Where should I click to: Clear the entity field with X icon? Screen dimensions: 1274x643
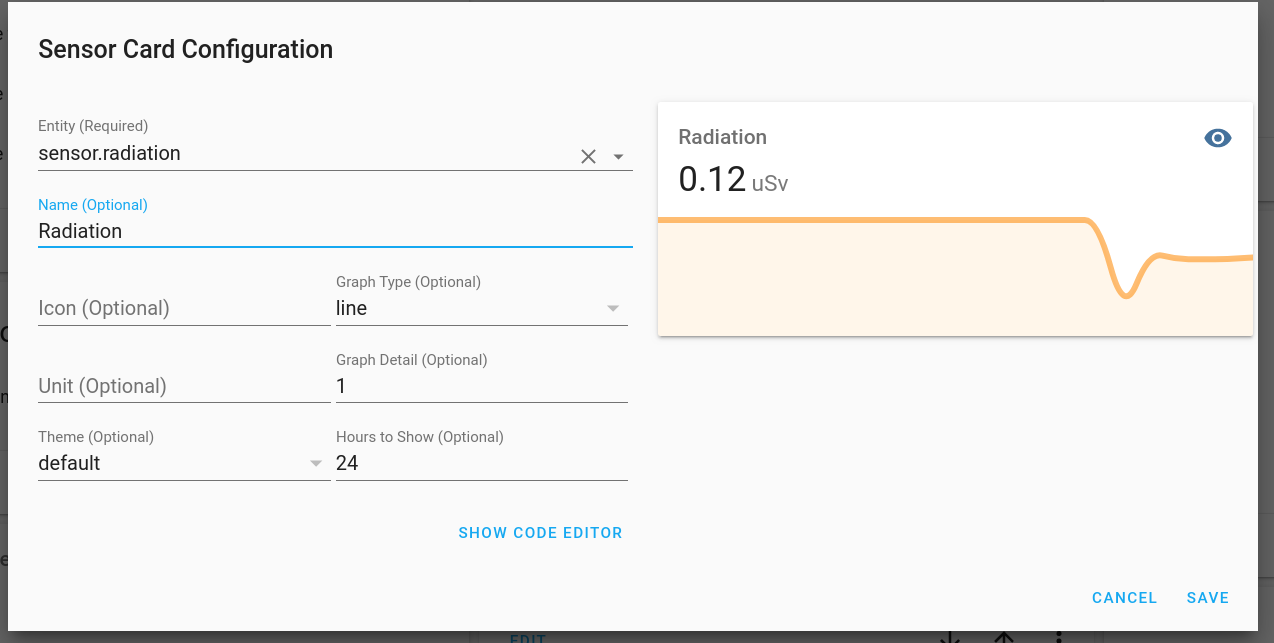tap(588, 156)
